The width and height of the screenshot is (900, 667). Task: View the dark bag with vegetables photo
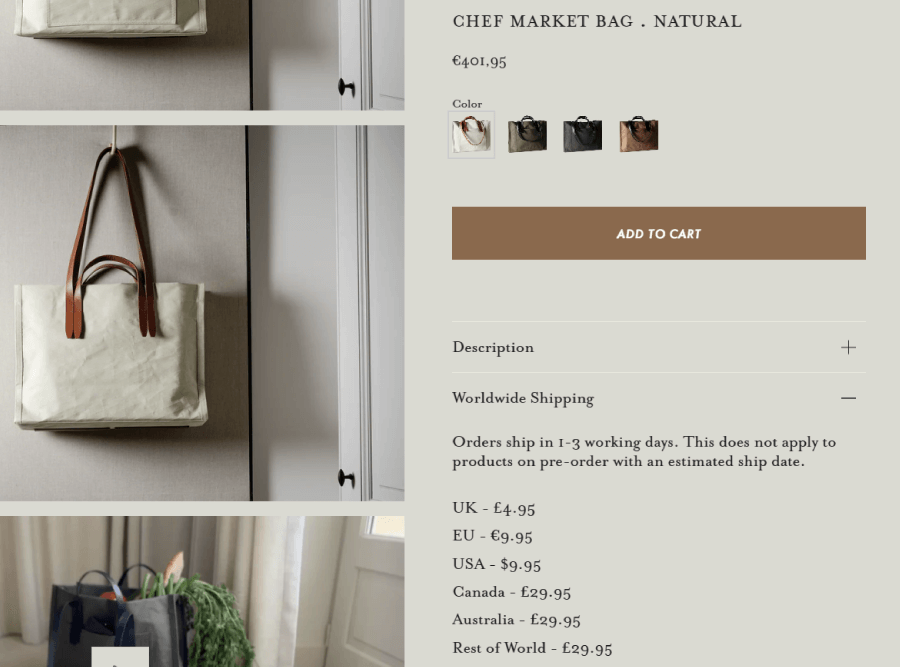point(202,591)
